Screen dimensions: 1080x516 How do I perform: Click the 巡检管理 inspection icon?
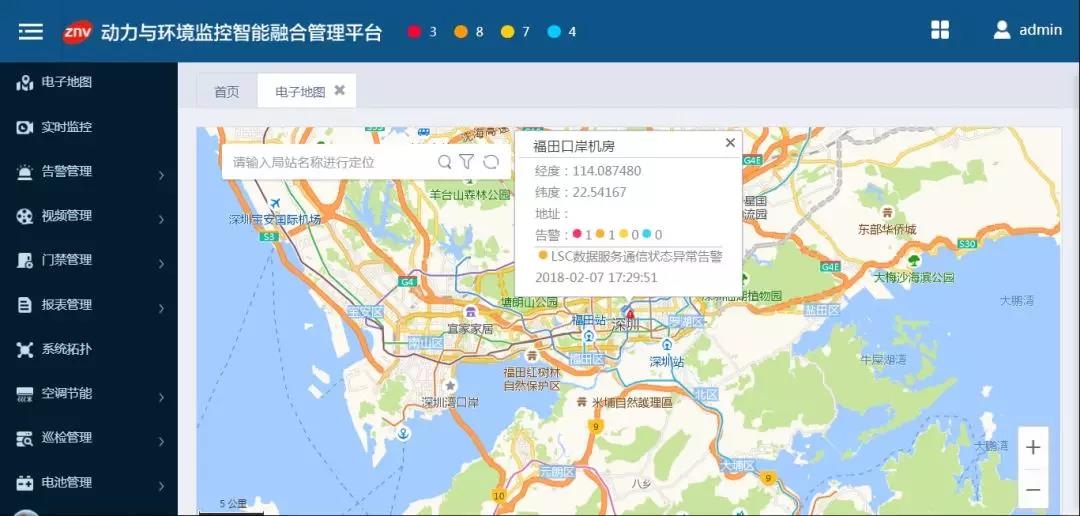click(x=25, y=438)
